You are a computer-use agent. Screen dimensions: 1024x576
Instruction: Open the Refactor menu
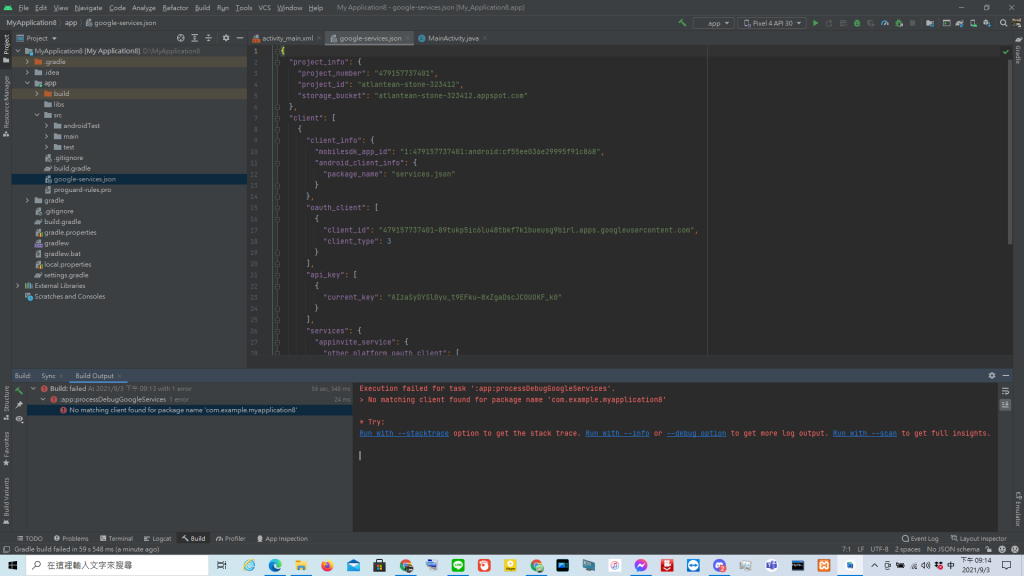[x=175, y=7]
